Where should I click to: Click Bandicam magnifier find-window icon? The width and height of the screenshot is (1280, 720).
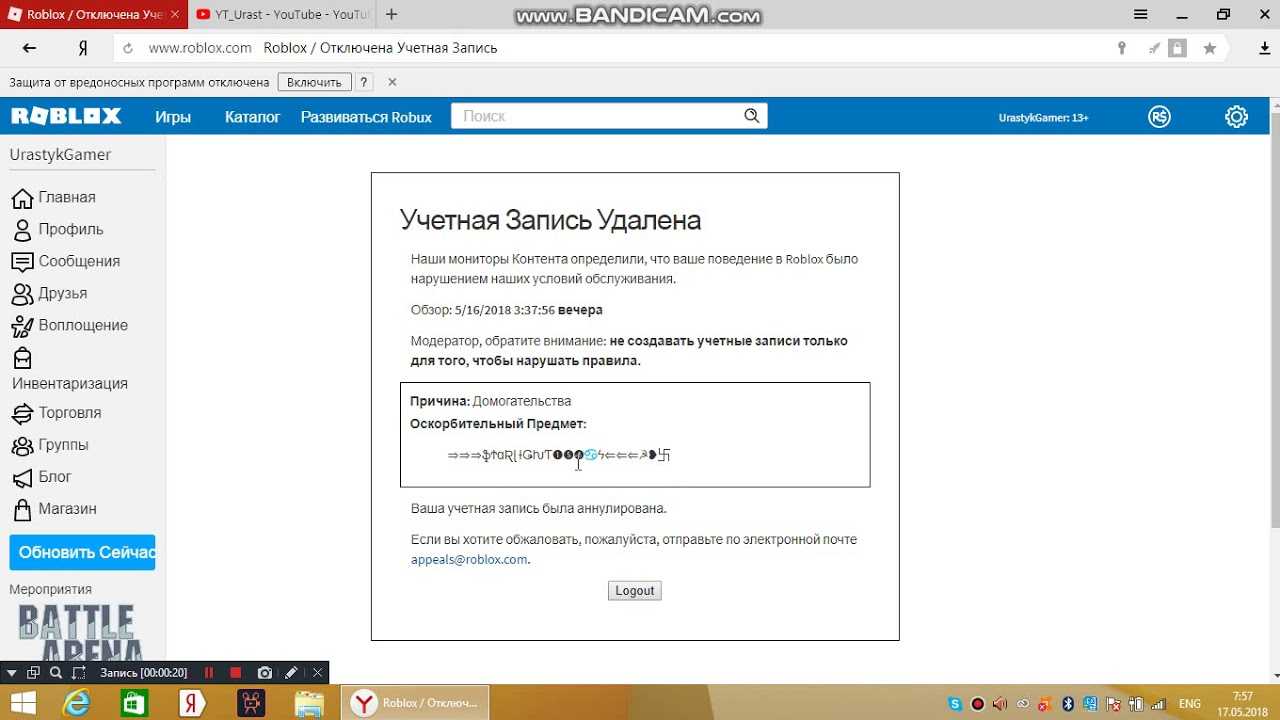coord(56,673)
